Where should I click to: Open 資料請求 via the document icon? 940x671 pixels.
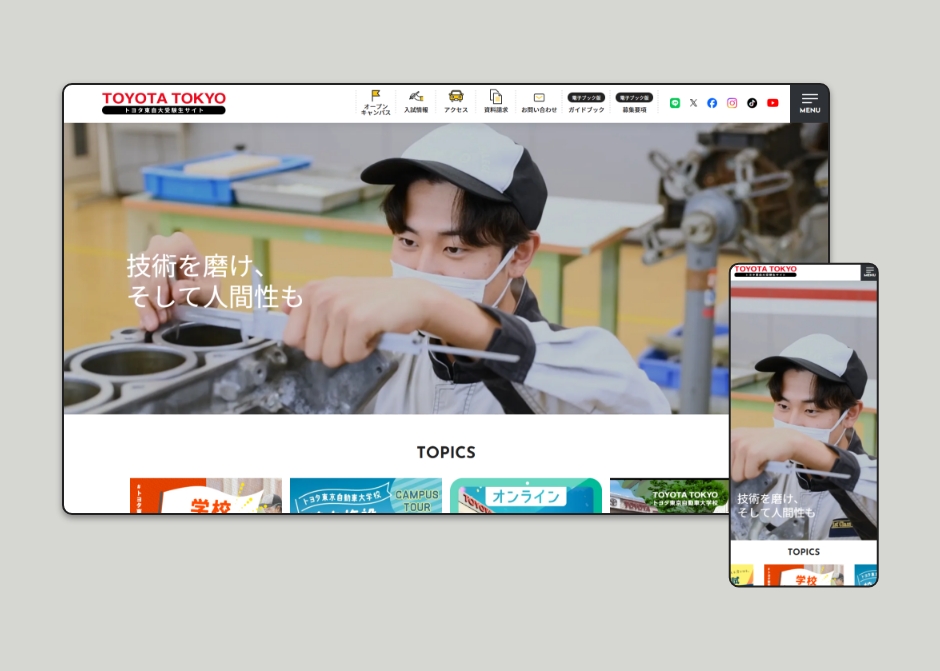(494, 100)
